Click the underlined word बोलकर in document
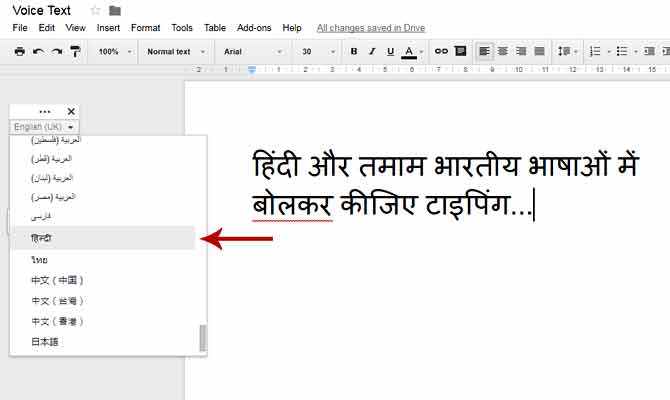 click(292, 205)
